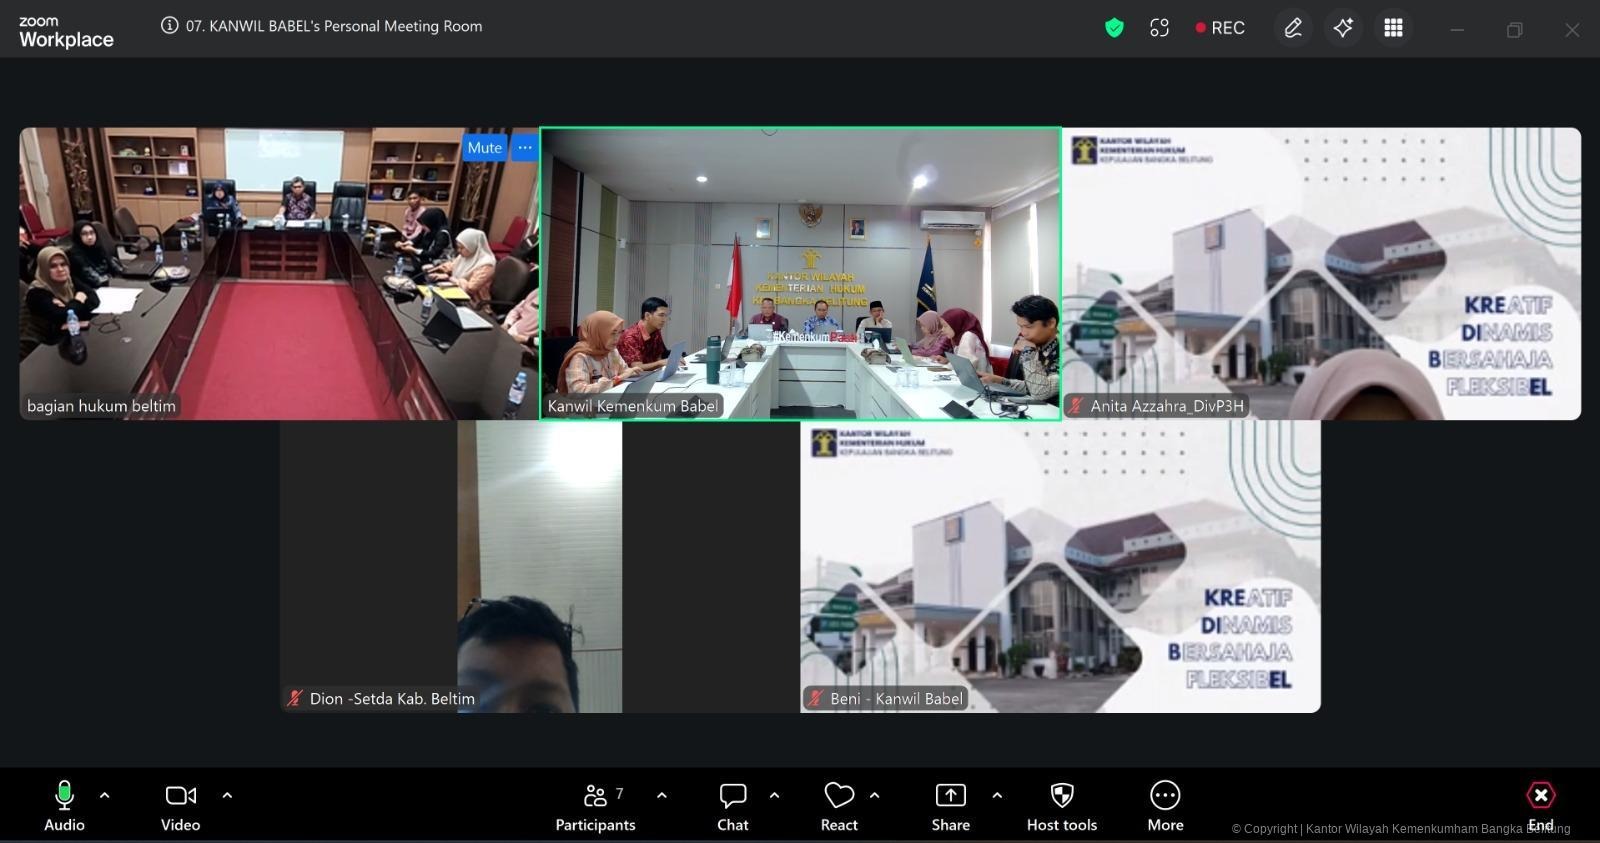Click the green encryption shield icon
This screenshot has height=843, width=1600.
(x=1114, y=28)
